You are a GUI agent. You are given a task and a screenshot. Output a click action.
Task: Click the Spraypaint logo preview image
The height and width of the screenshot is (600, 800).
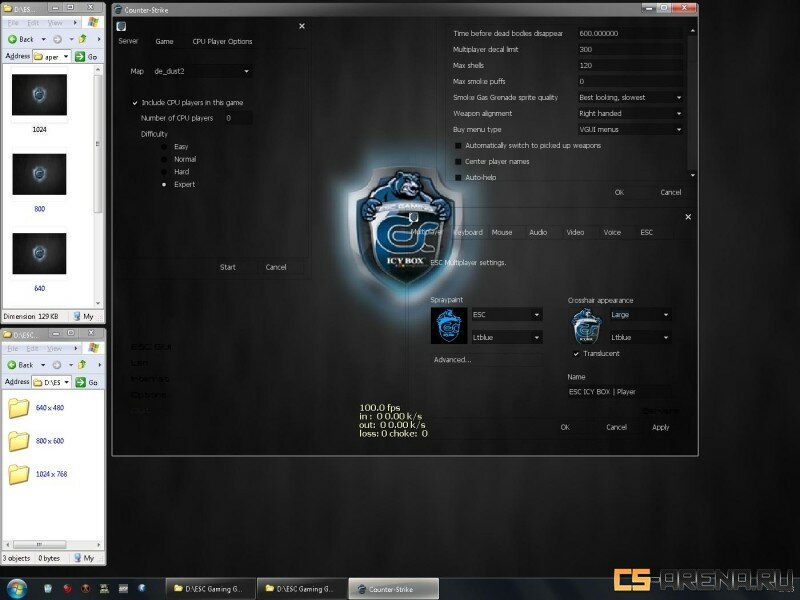446,326
